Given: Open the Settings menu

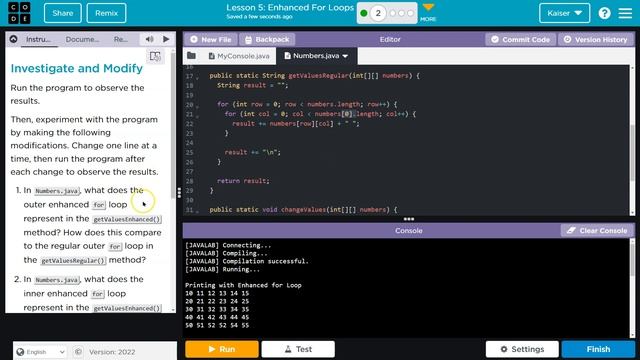Looking at the screenshot, I should [x=522, y=349].
